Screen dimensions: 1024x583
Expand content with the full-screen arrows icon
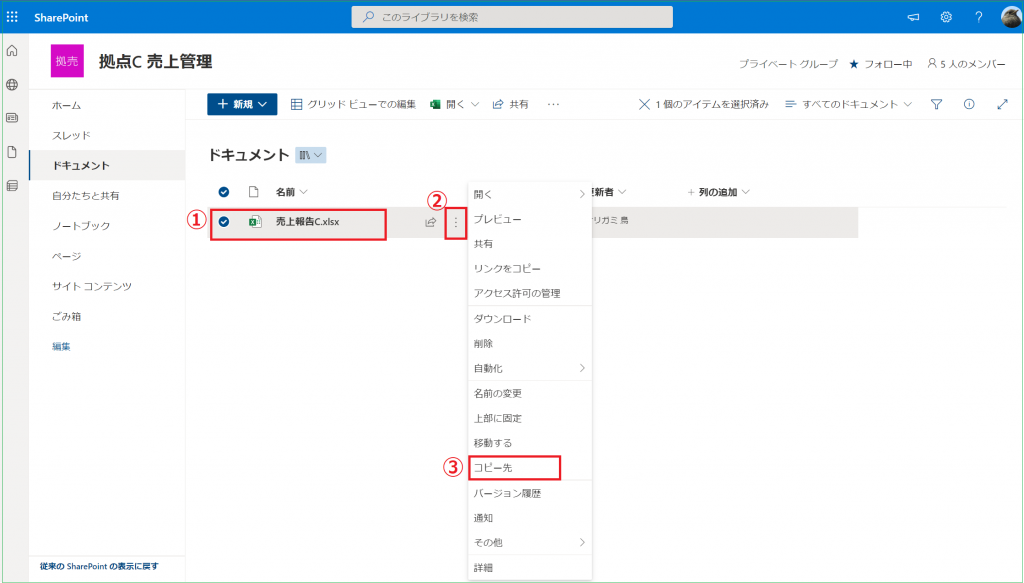click(1003, 104)
